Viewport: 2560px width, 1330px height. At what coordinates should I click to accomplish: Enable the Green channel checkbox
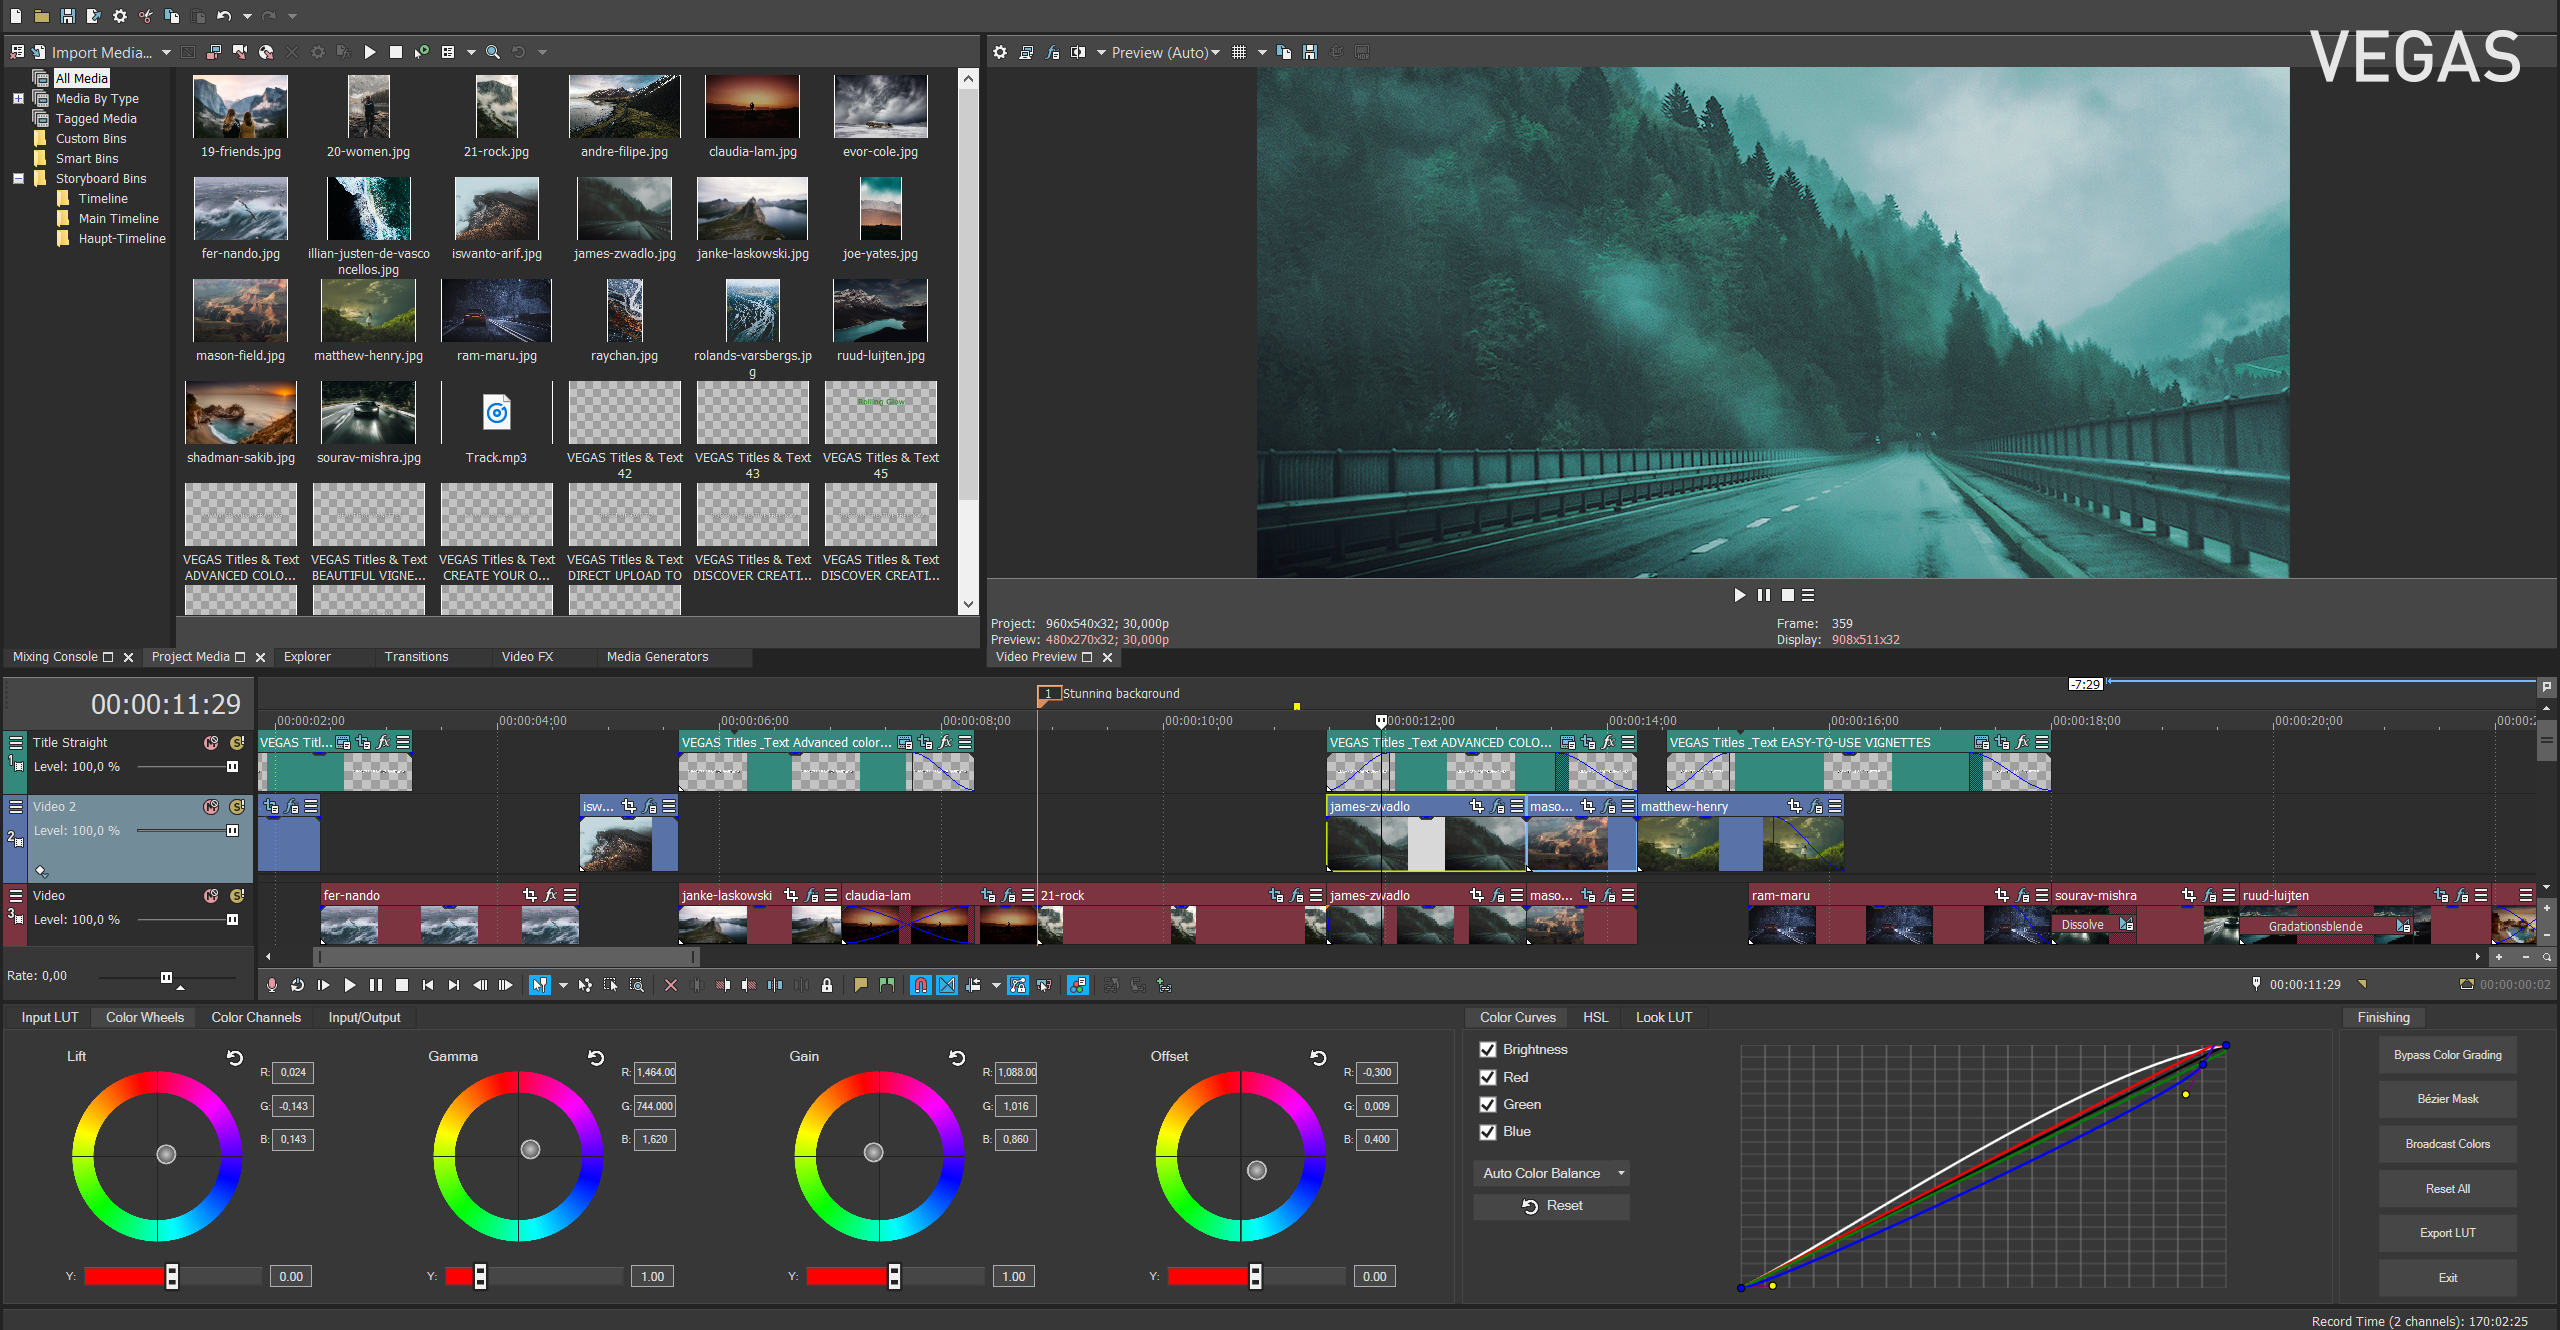(1488, 1105)
